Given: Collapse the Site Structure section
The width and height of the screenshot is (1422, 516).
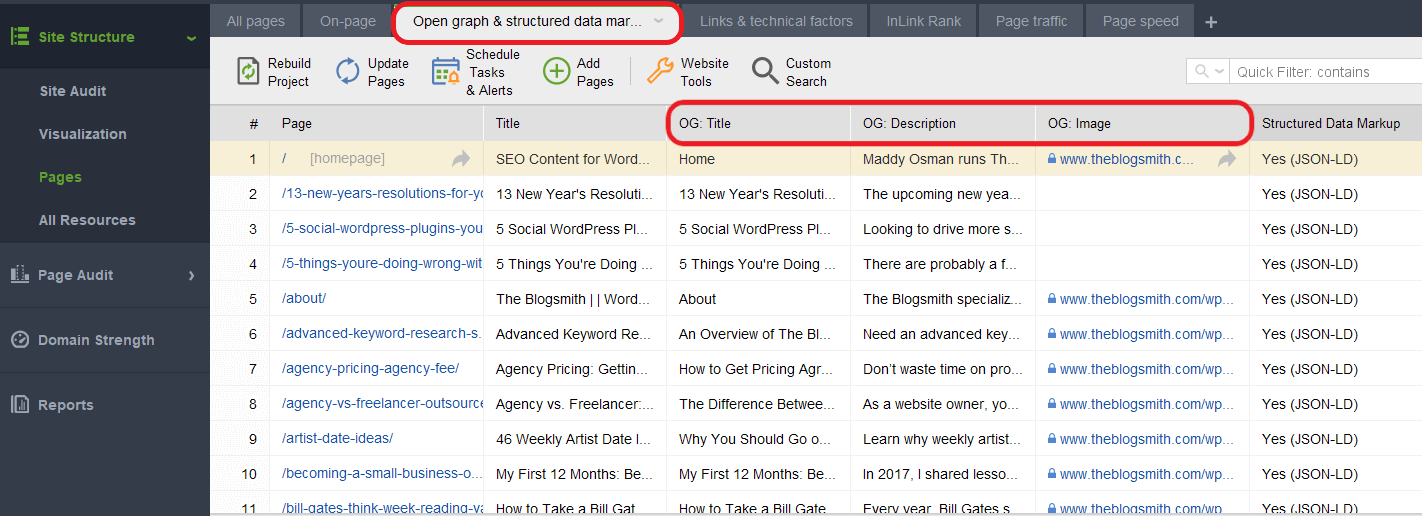Looking at the screenshot, I should pyautogui.click(x=191, y=38).
